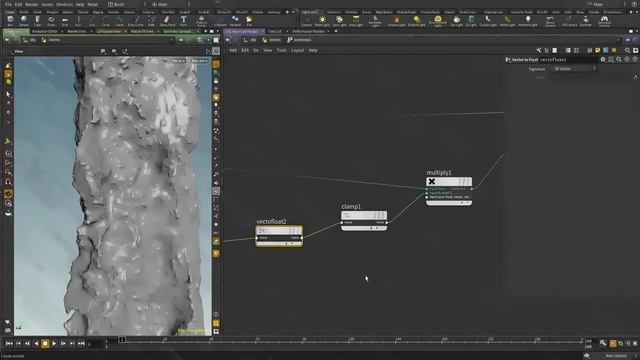Viewport: 640px width, 360px height.
Task: Select the Box shelf tool
Action: [x=10, y=20]
